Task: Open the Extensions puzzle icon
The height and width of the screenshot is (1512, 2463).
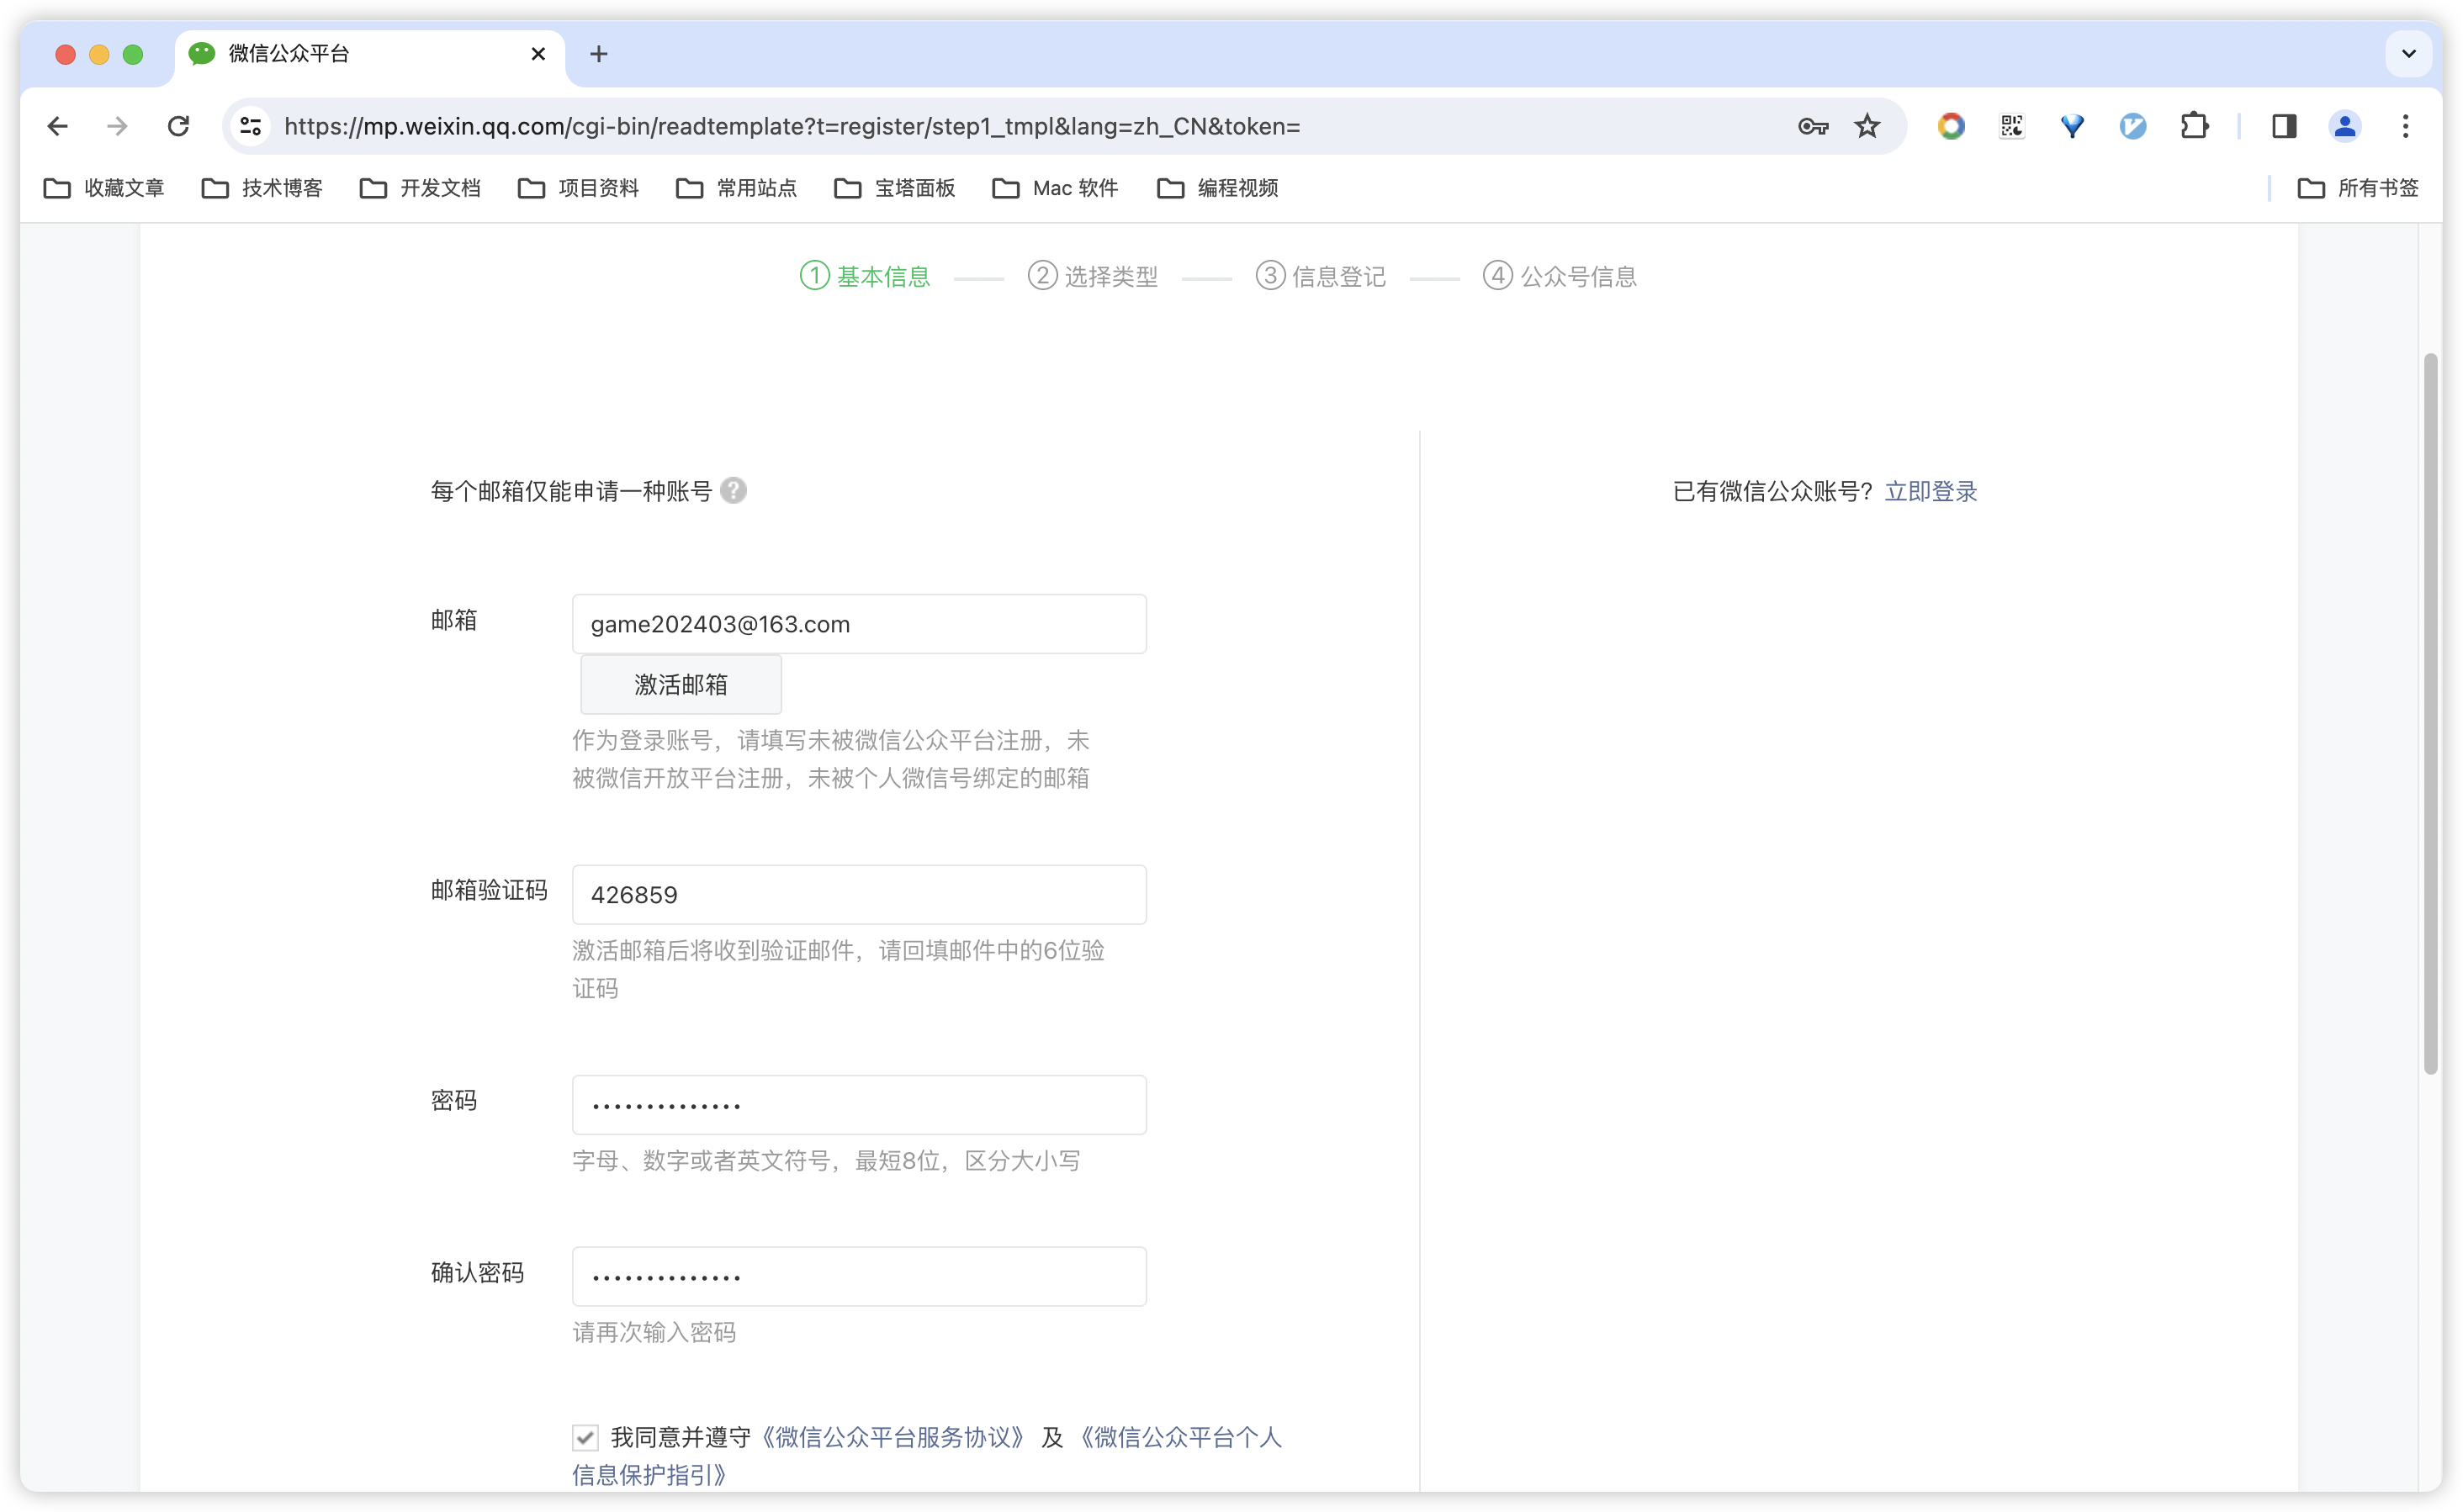Action: (x=2193, y=126)
